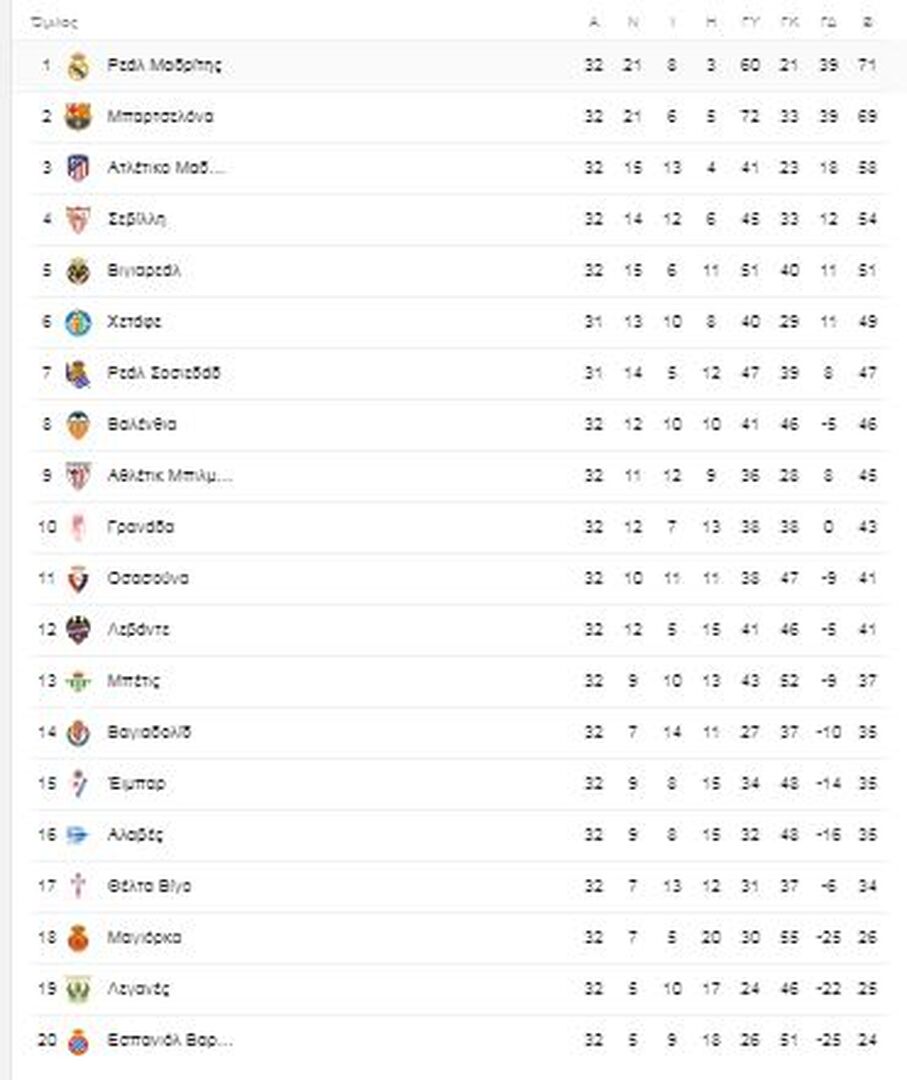Click Real Madrid's 71 points value
Image resolution: width=907 pixels, height=1080 pixels.
coord(867,65)
